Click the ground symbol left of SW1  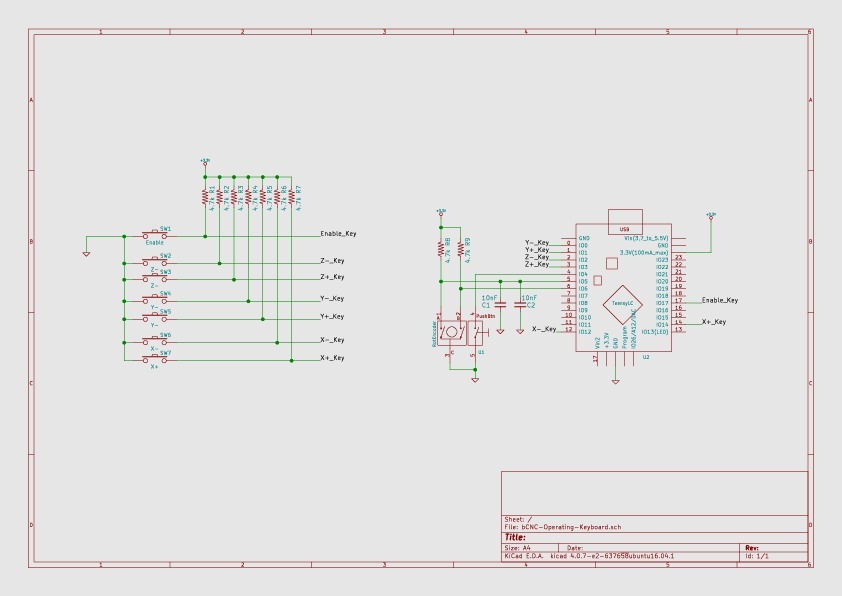click(x=86, y=253)
